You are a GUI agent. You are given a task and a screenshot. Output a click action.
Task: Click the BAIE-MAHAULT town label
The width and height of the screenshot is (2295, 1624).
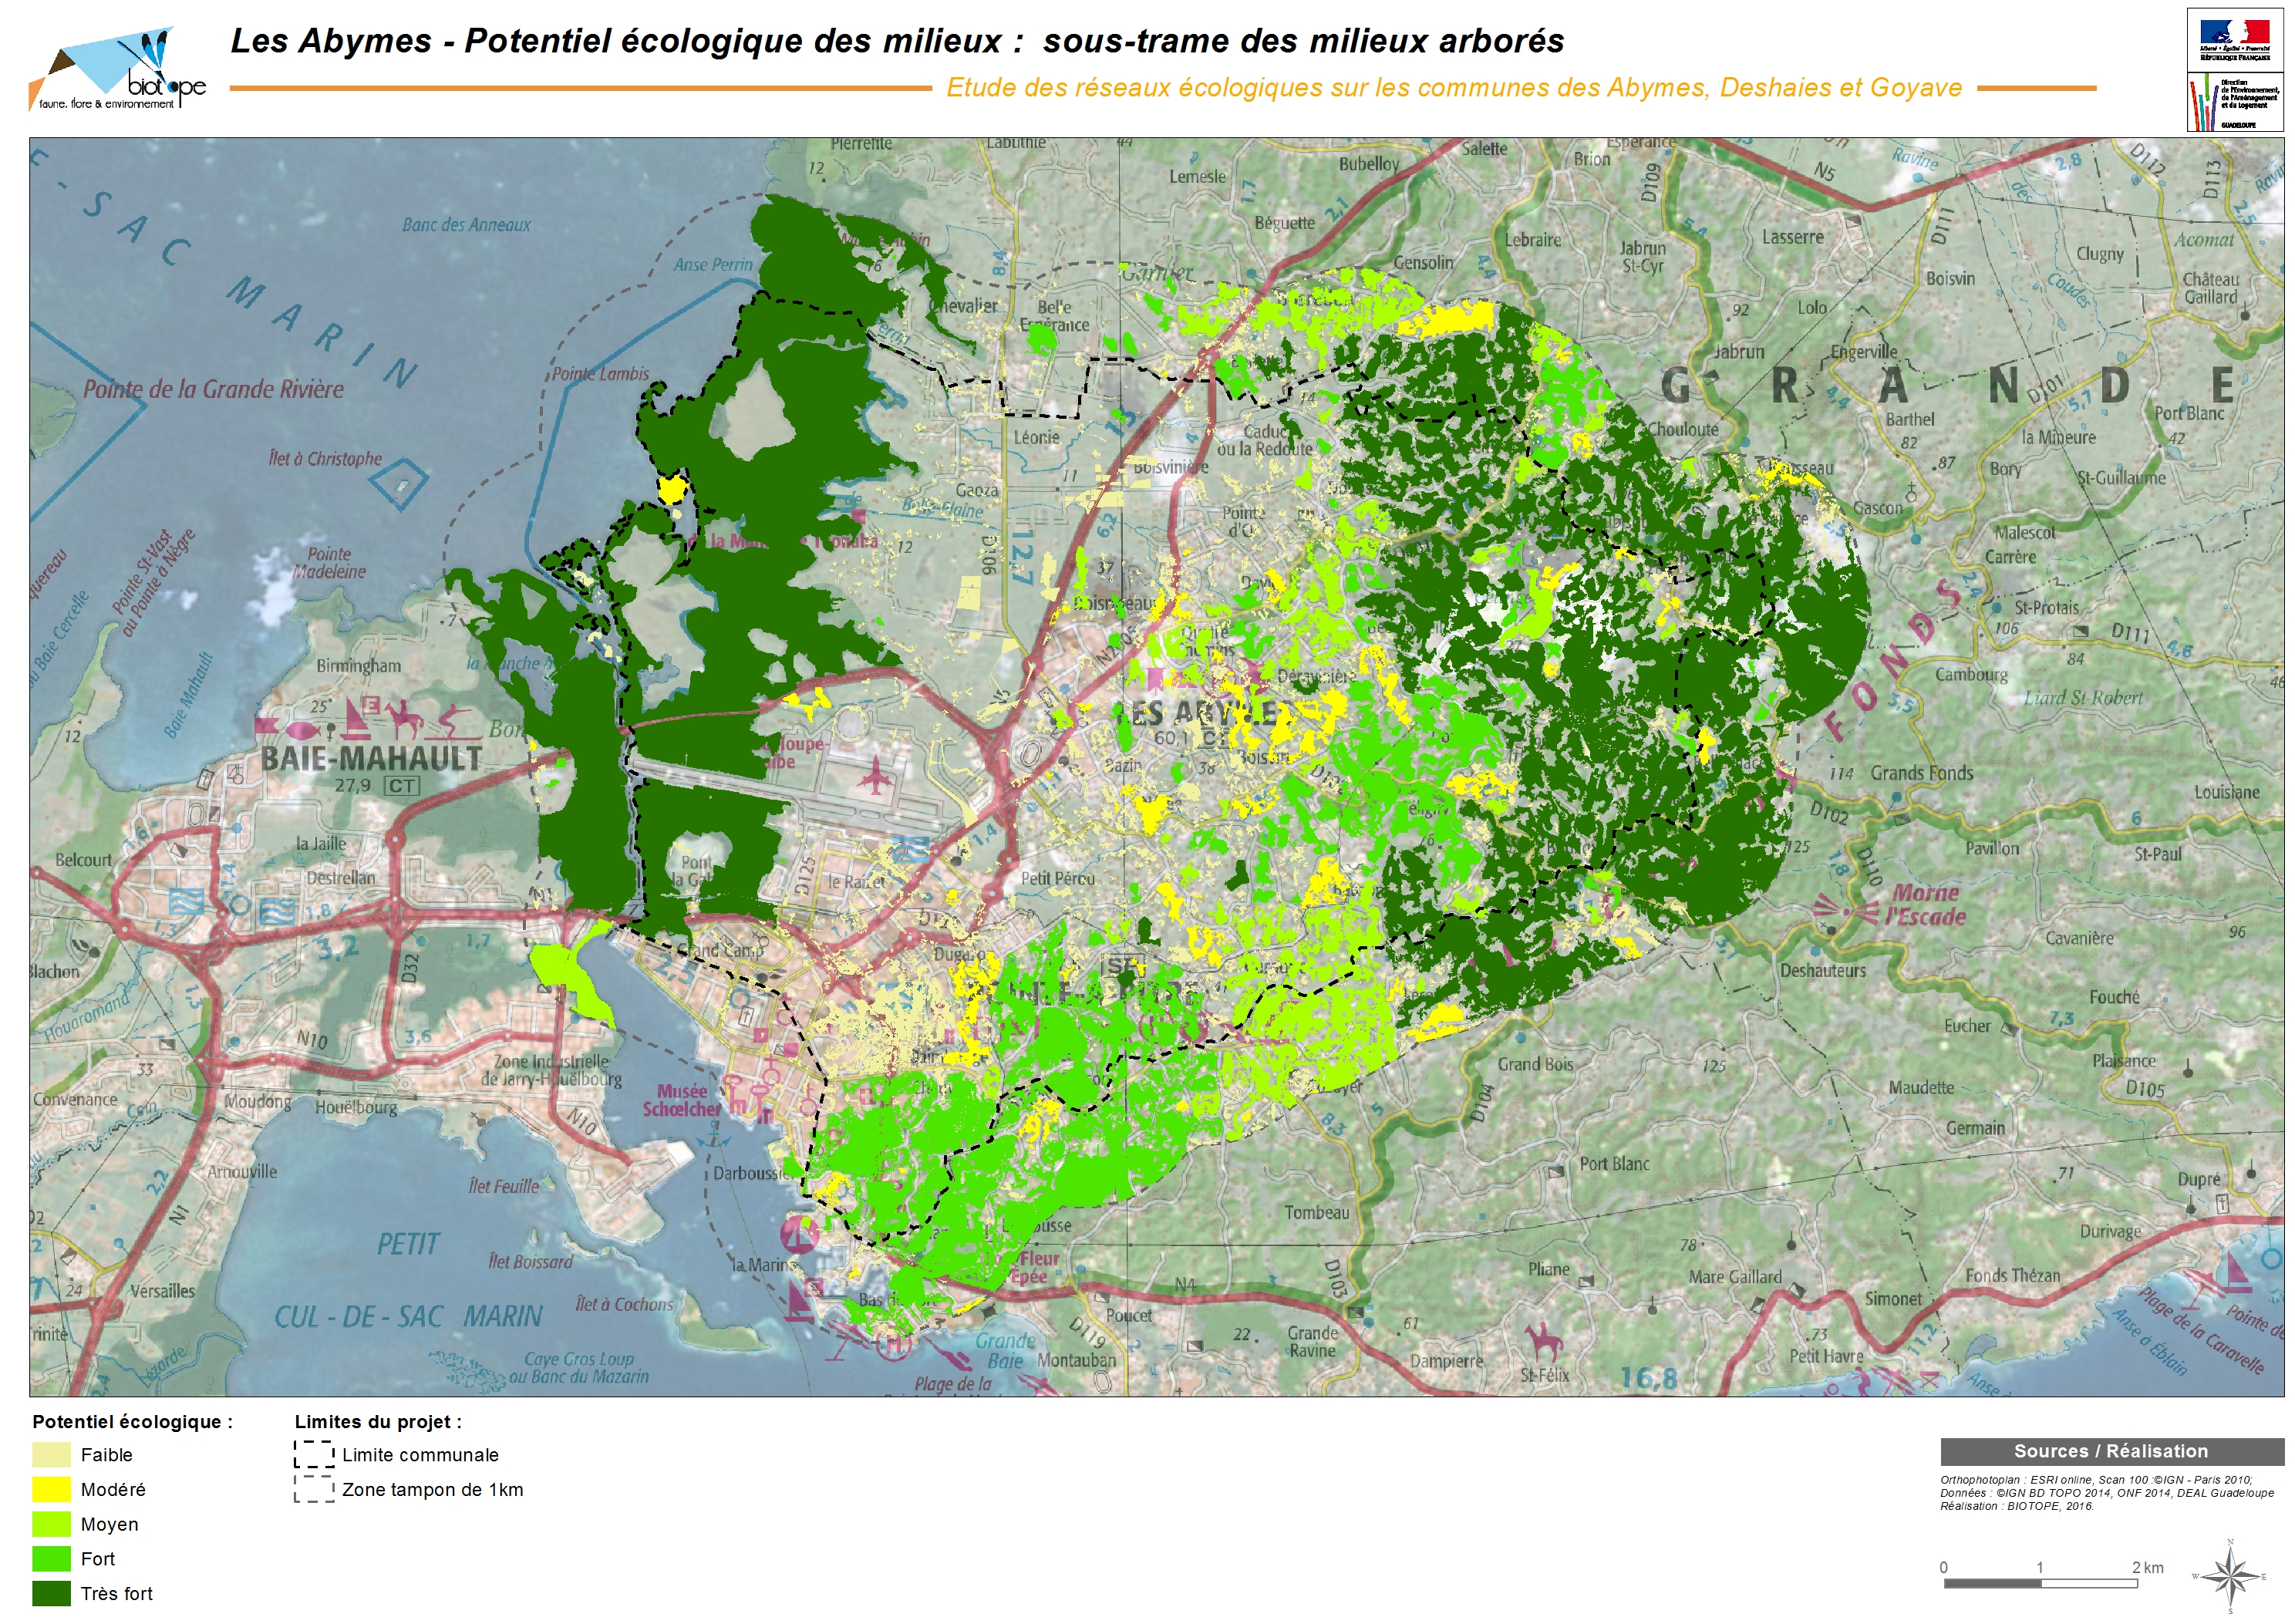tap(371, 759)
